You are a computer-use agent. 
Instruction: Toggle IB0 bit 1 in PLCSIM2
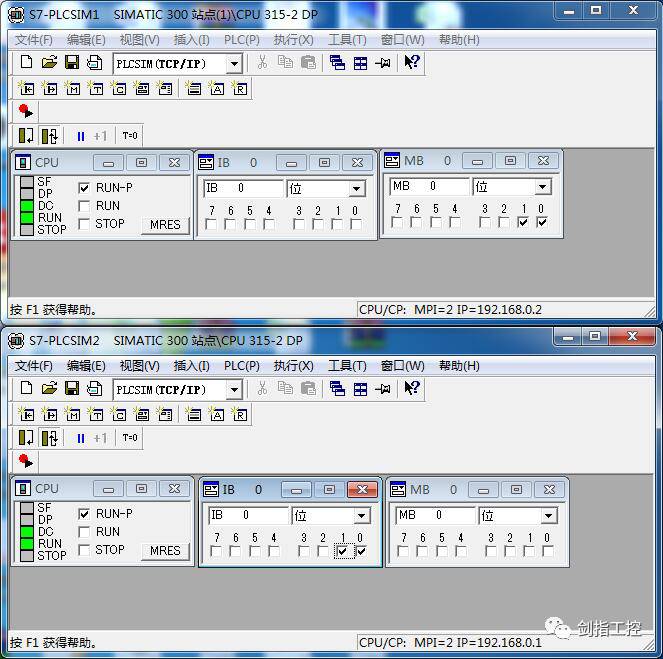342,551
